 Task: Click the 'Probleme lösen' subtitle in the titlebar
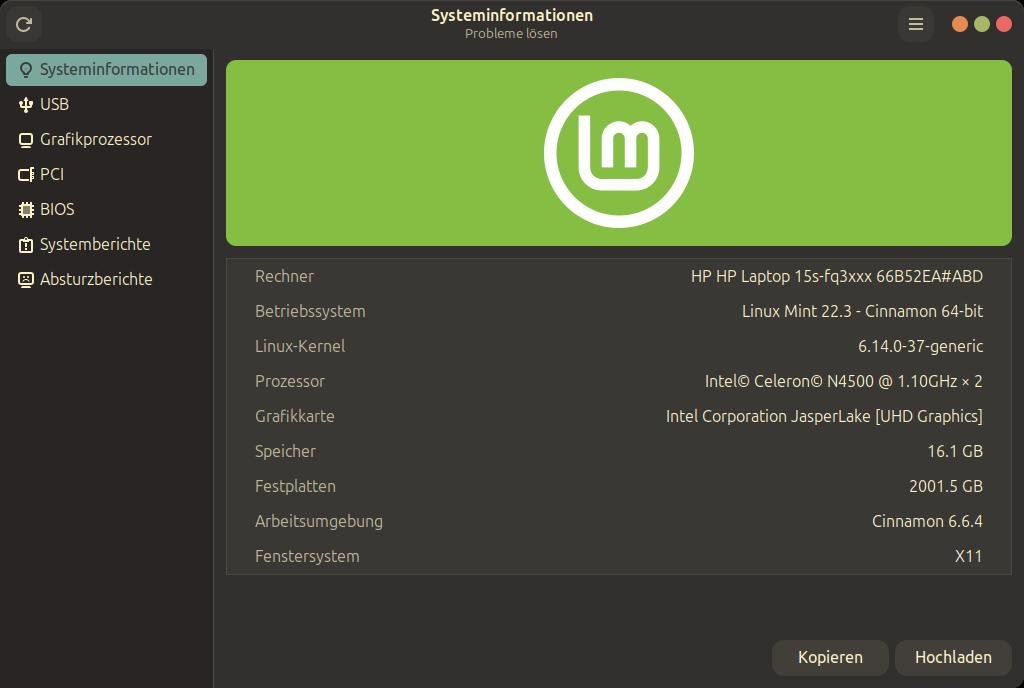(511, 34)
